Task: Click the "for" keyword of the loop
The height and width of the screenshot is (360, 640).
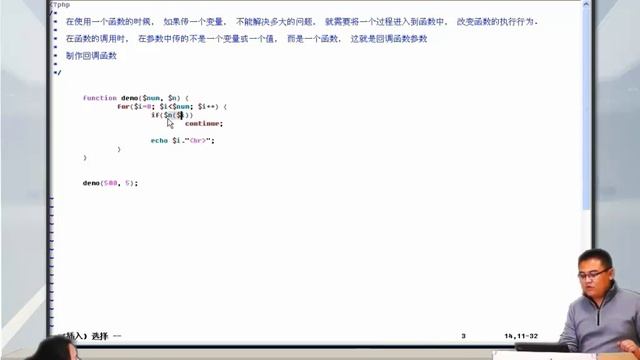Action: tap(123, 107)
